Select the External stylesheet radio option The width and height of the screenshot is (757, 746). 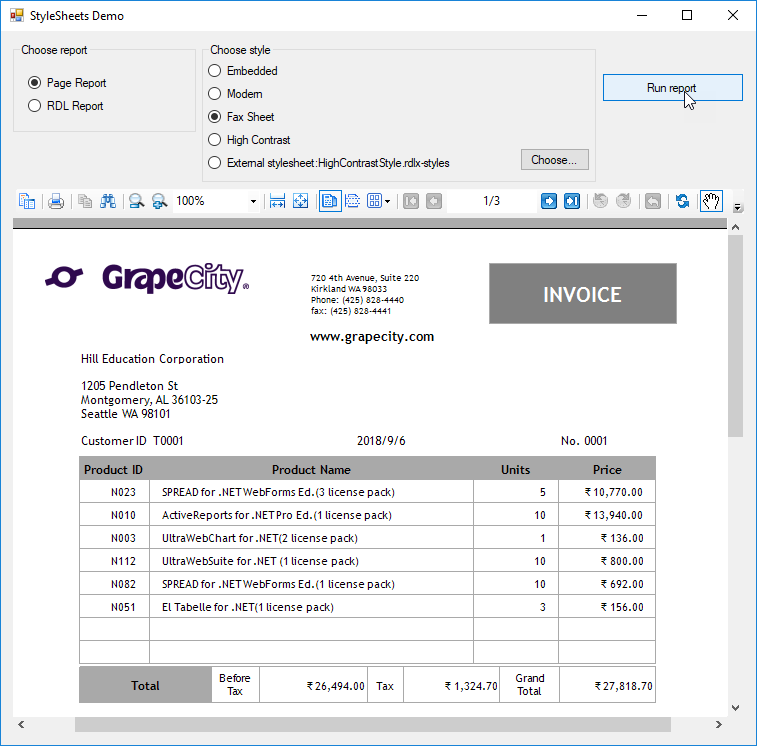pyautogui.click(x=214, y=163)
